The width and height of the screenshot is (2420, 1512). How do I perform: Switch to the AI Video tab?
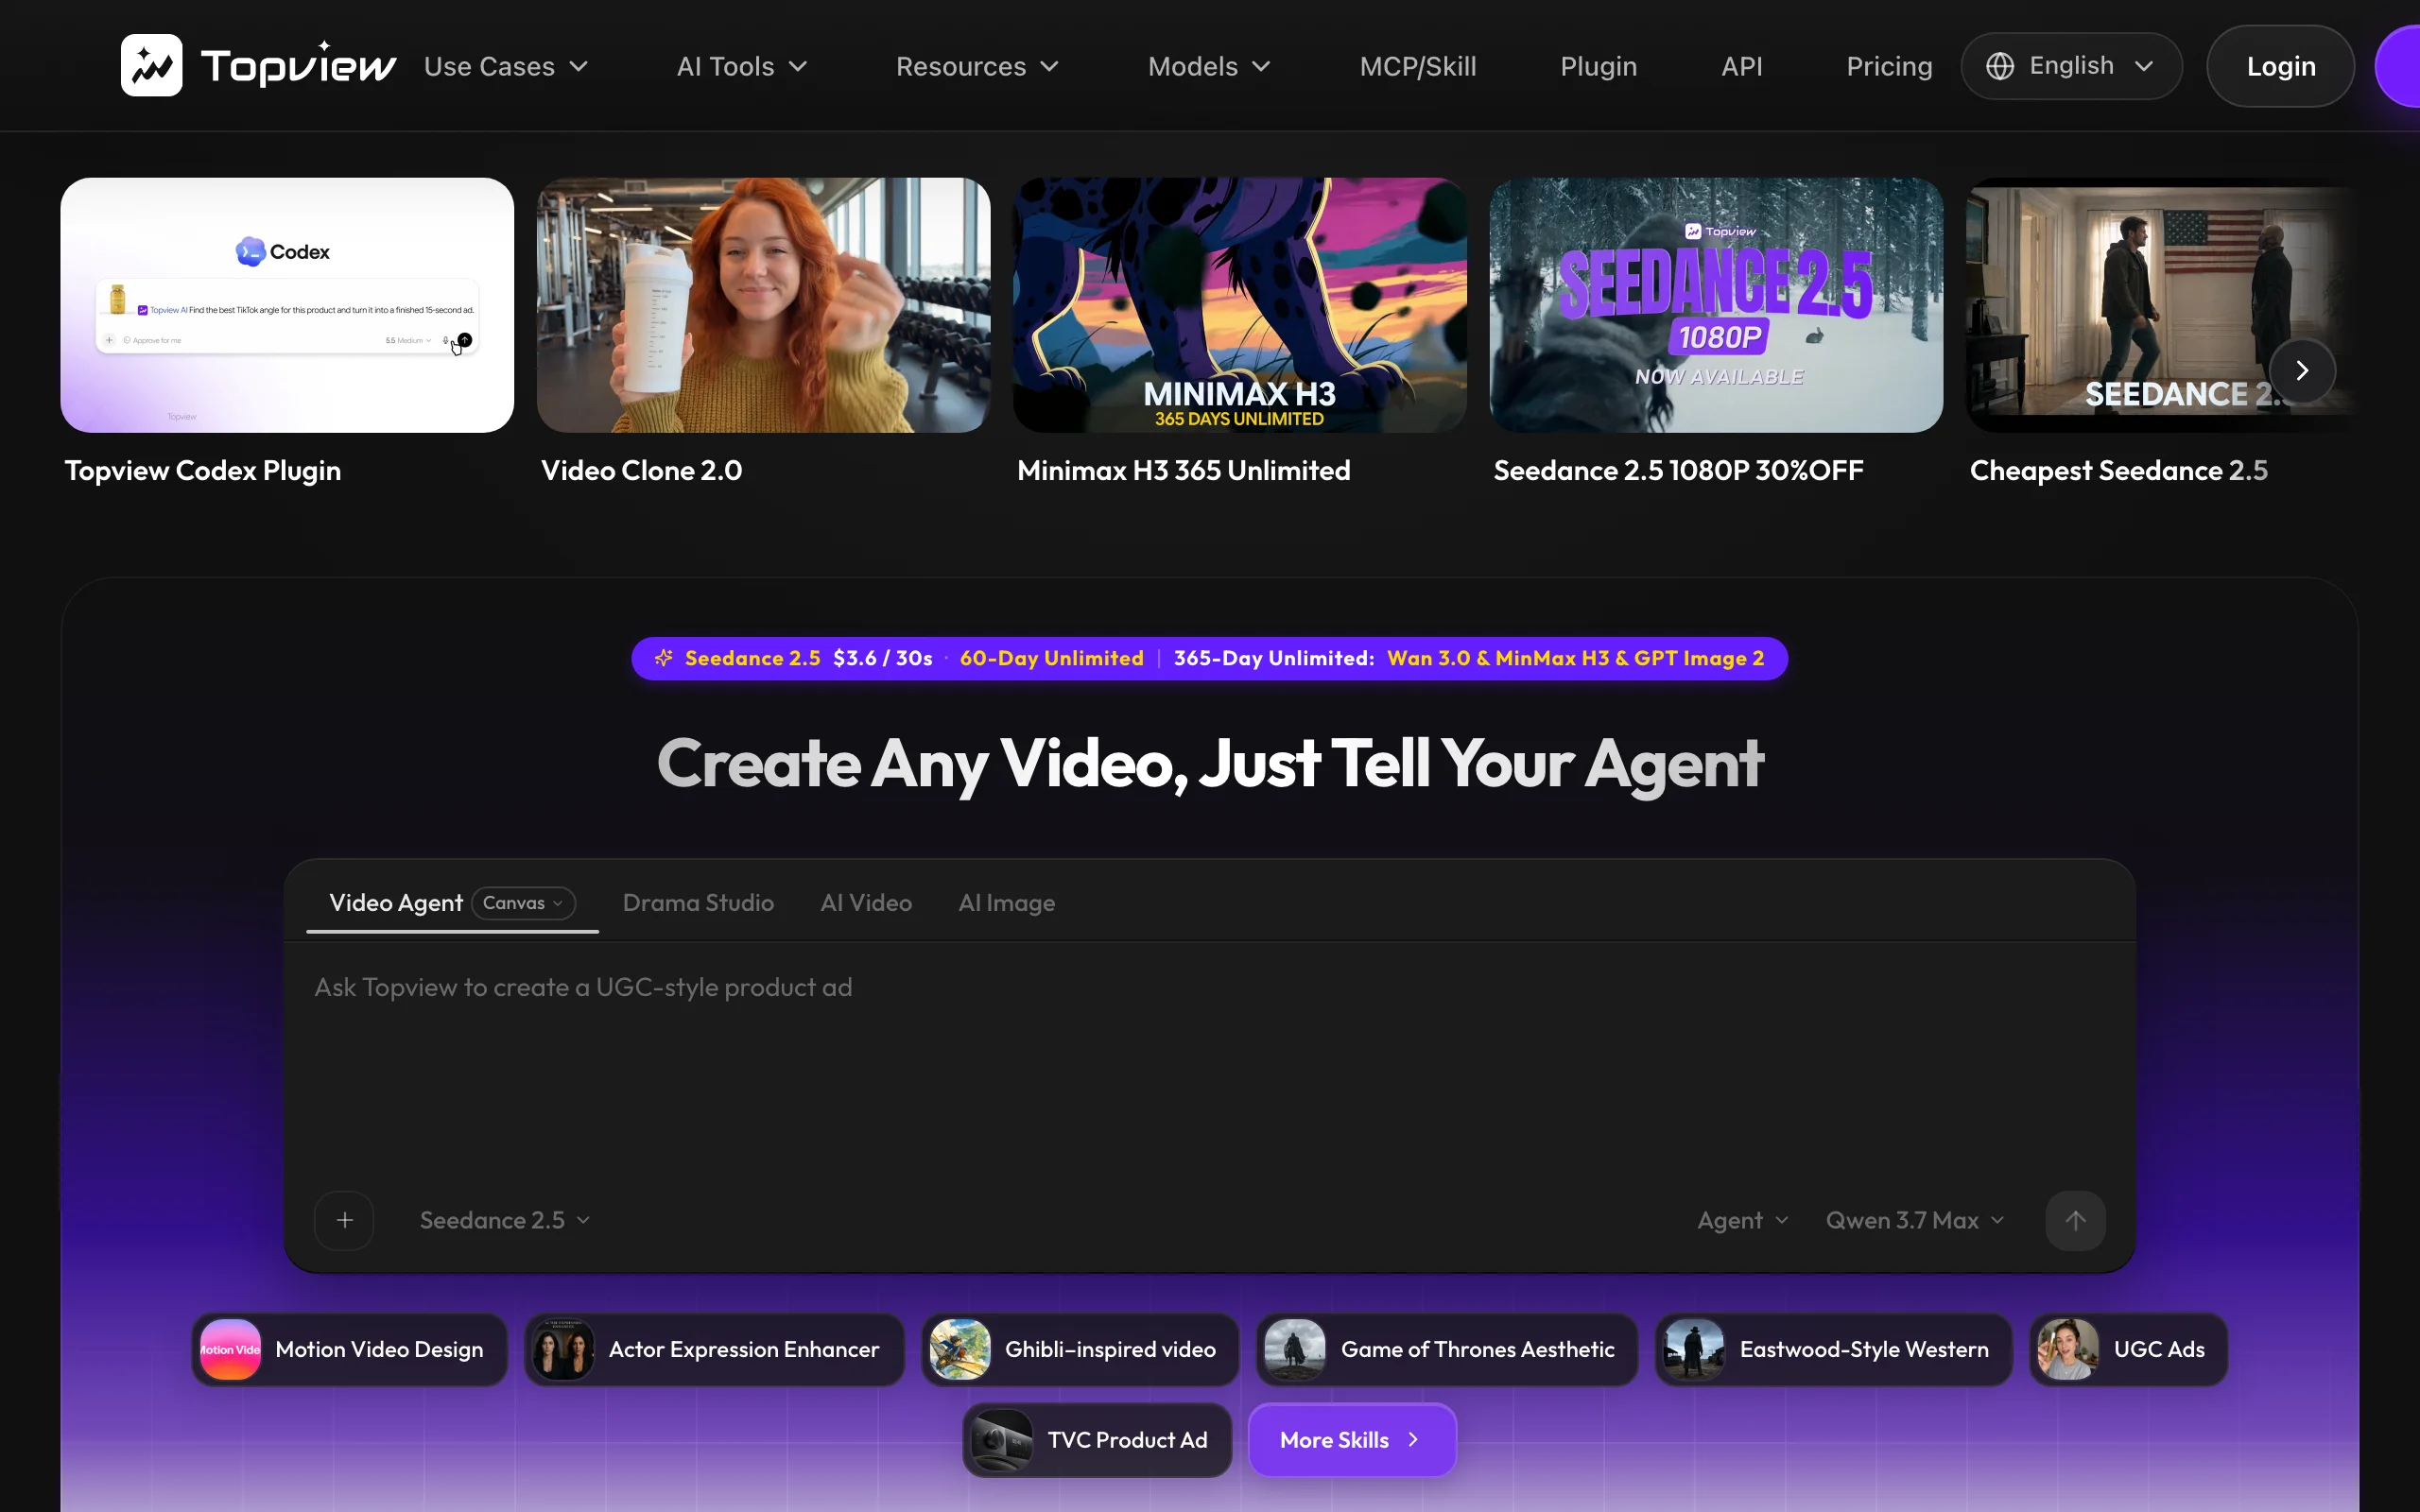coord(866,903)
